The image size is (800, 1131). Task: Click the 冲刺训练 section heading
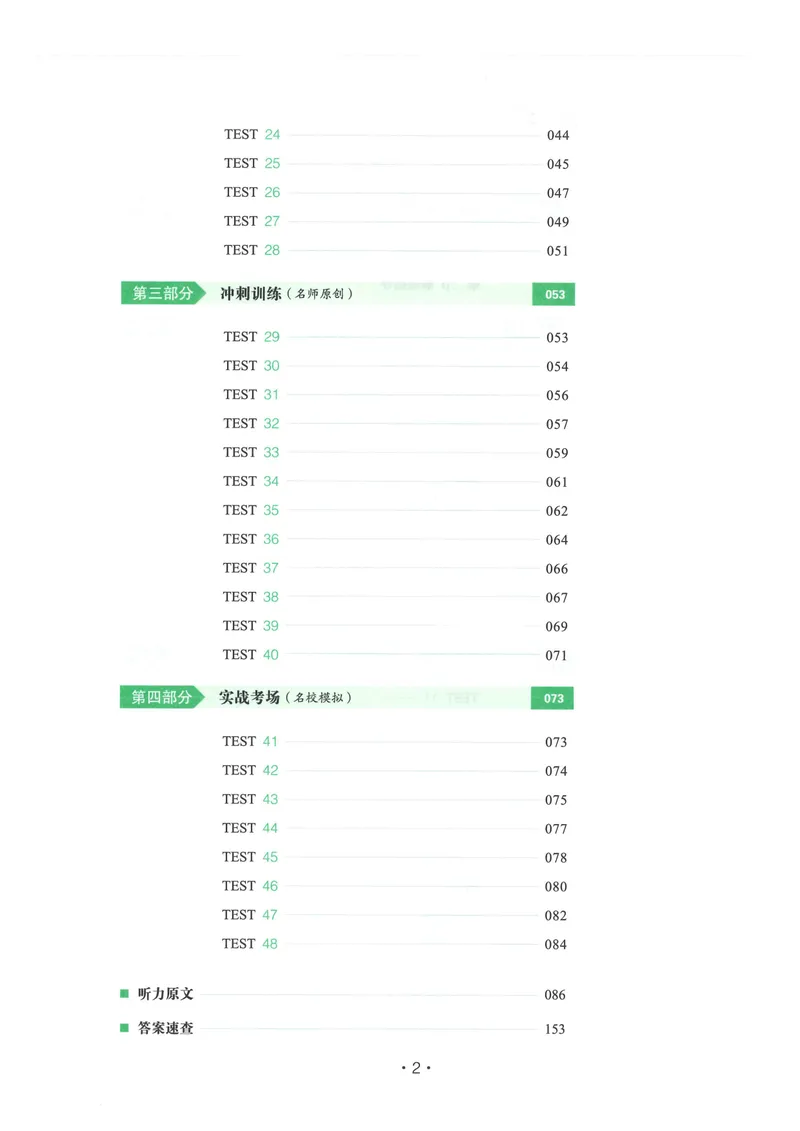[x=251, y=294]
